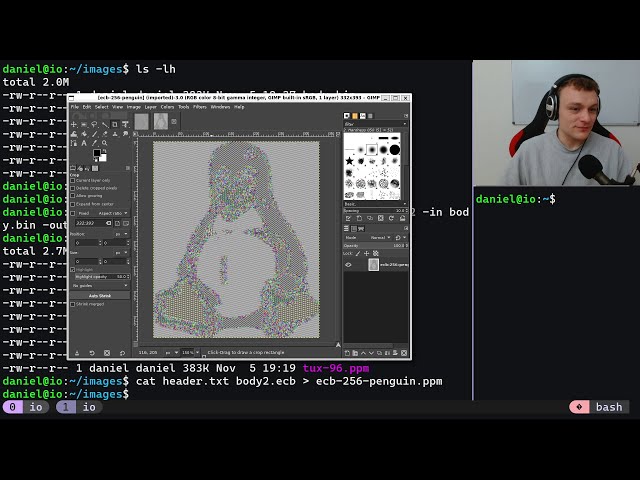Open the Filters menu

[x=200, y=107]
